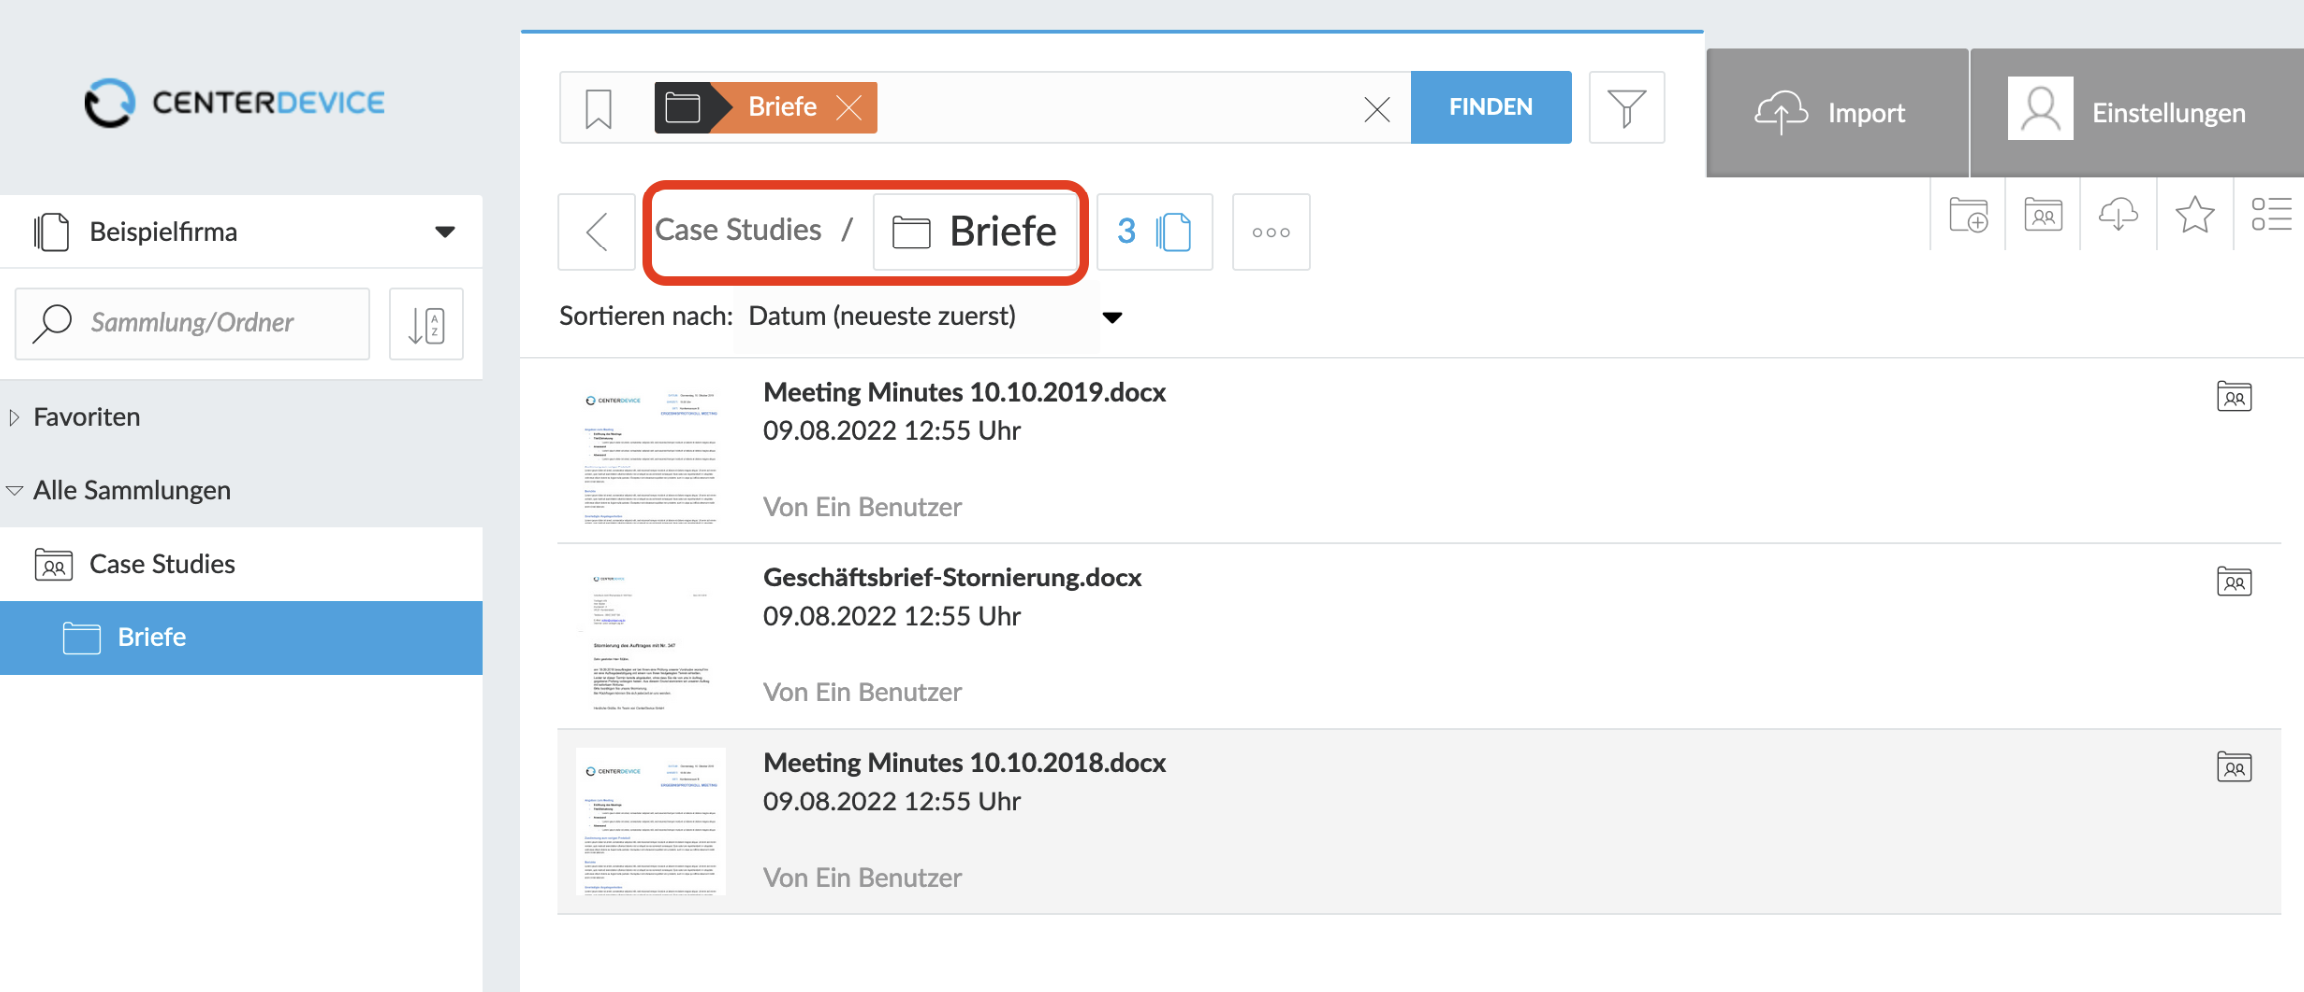Go back with the left arrow button

597,232
